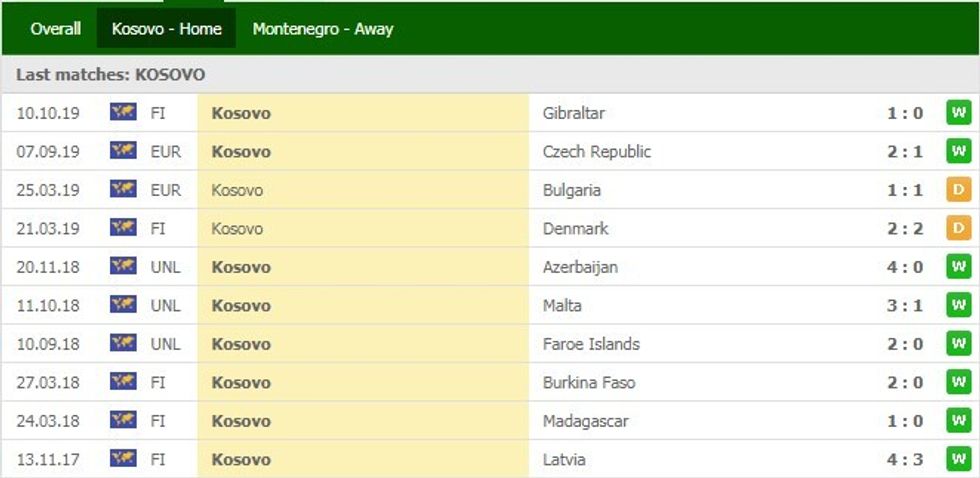This screenshot has width=980, height=478.
Task: Click the flag icon for the Czech Republic match
Action: tap(123, 151)
